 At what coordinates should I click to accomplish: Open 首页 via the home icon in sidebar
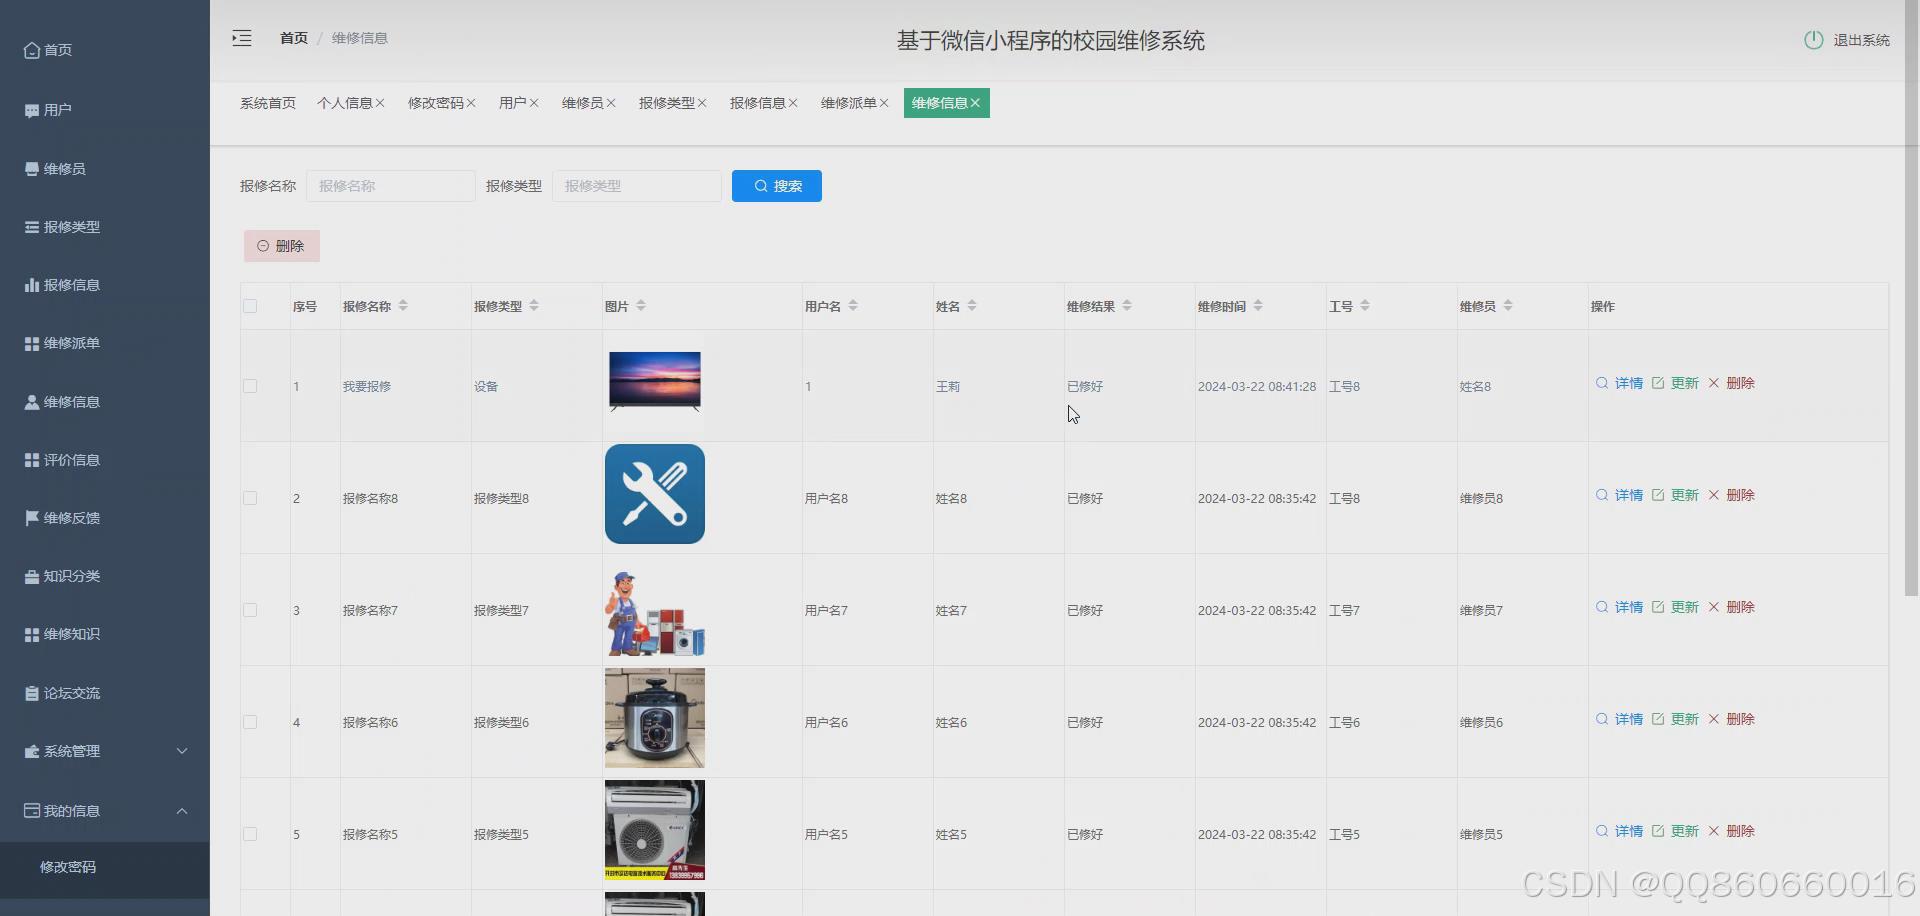[32, 49]
